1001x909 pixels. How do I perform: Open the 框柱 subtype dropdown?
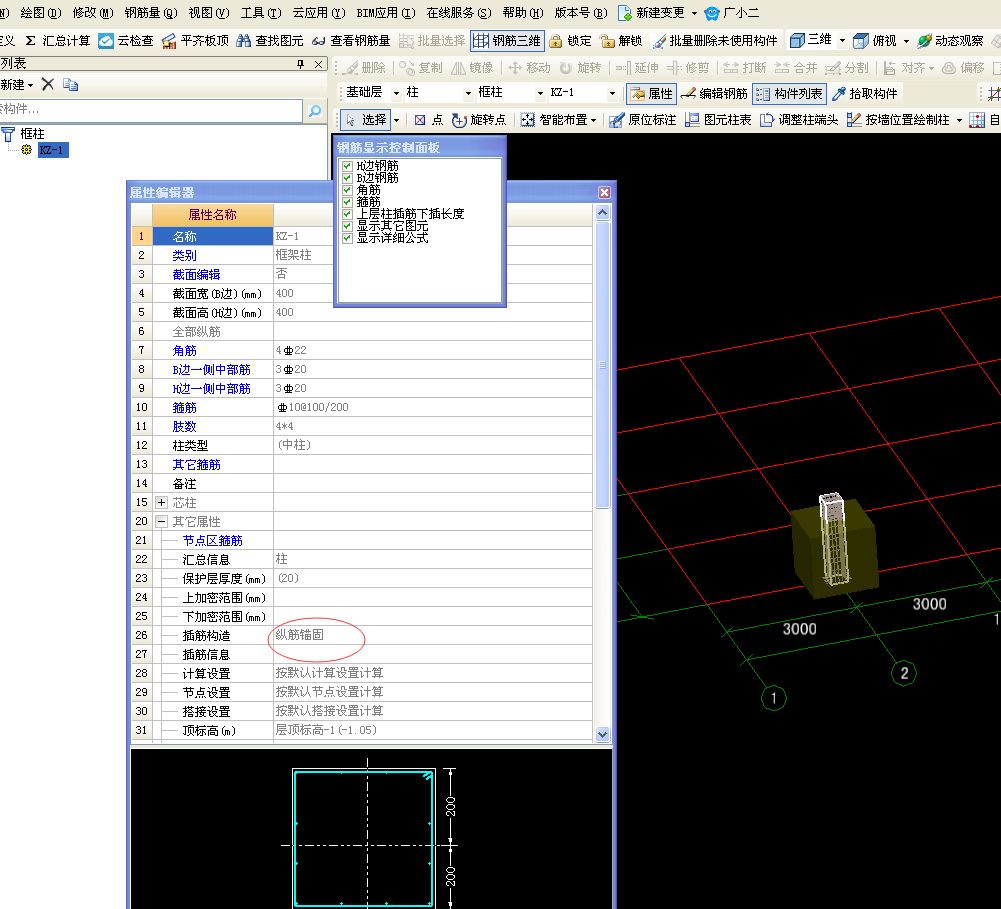click(x=541, y=93)
